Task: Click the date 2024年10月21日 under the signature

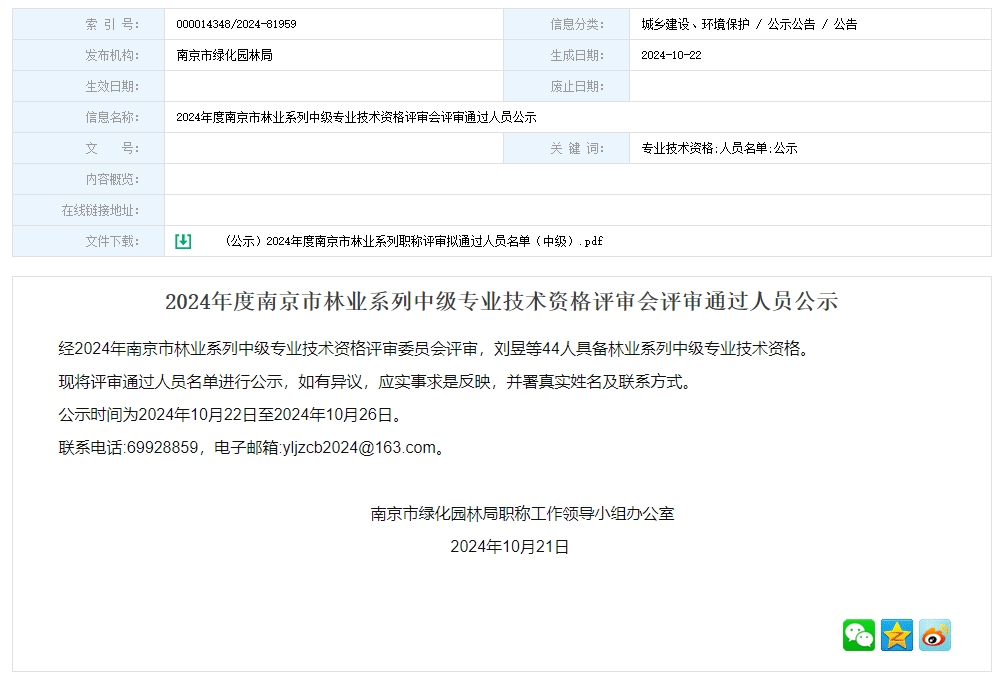Action: coord(509,546)
